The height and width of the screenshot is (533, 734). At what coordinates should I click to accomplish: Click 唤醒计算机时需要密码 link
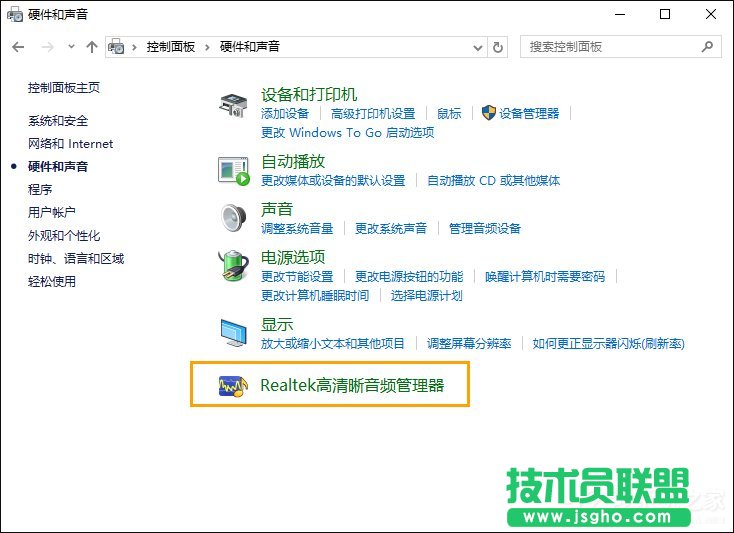tap(545, 277)
